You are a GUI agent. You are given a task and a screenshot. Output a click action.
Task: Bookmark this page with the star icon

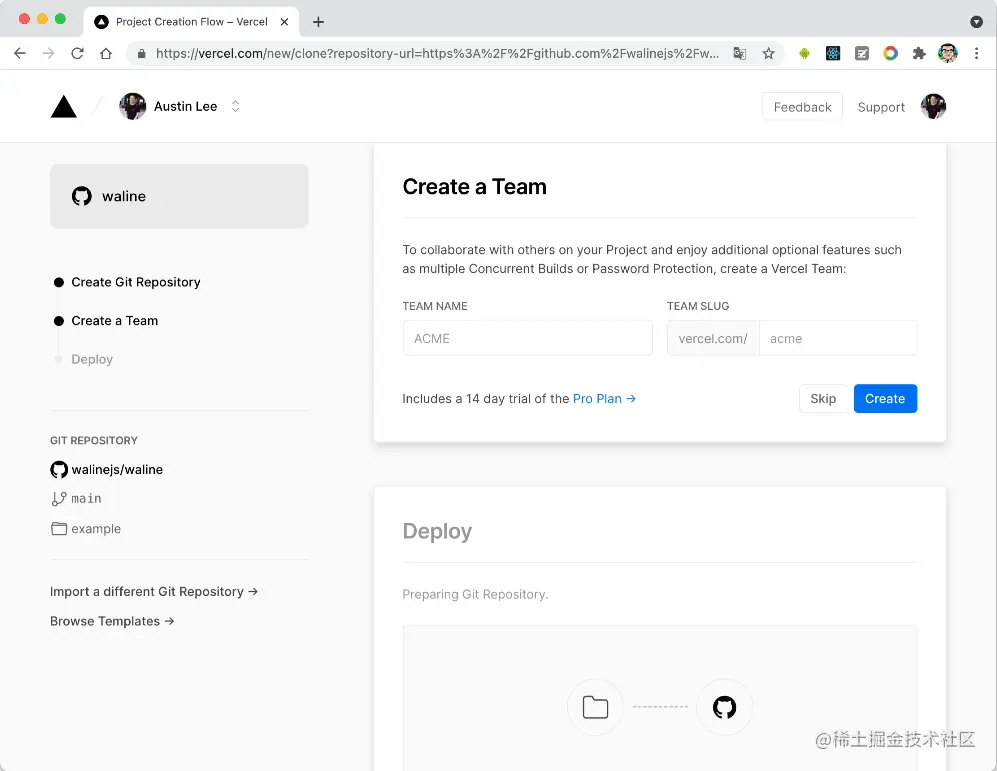[768, 53]
